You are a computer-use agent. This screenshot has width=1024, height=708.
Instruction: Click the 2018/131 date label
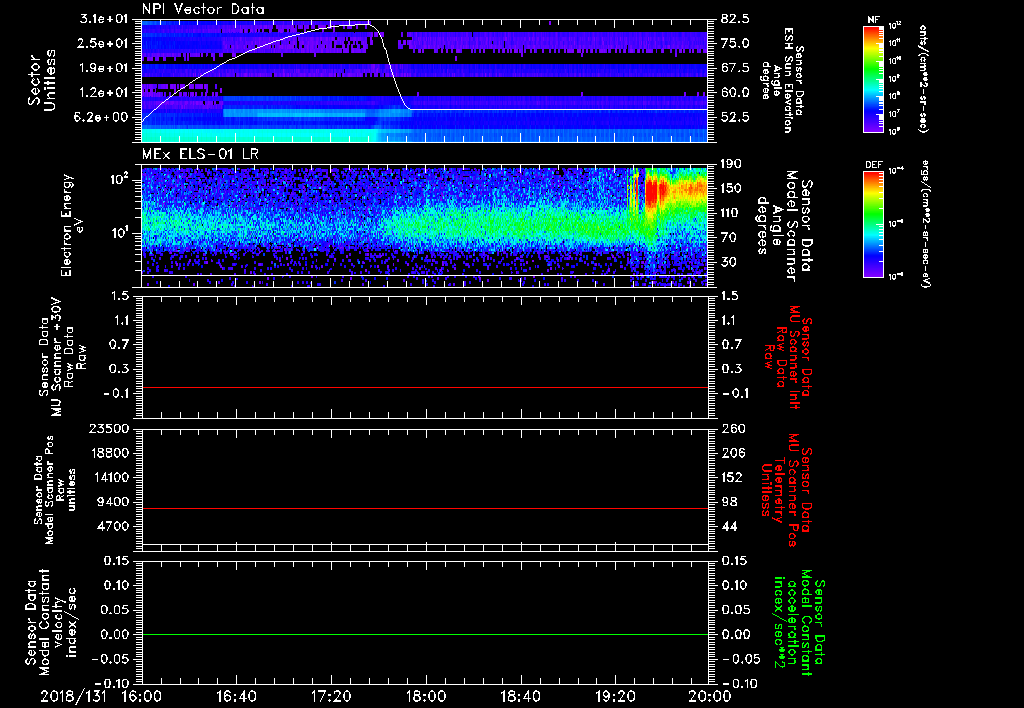click(71, 695)
